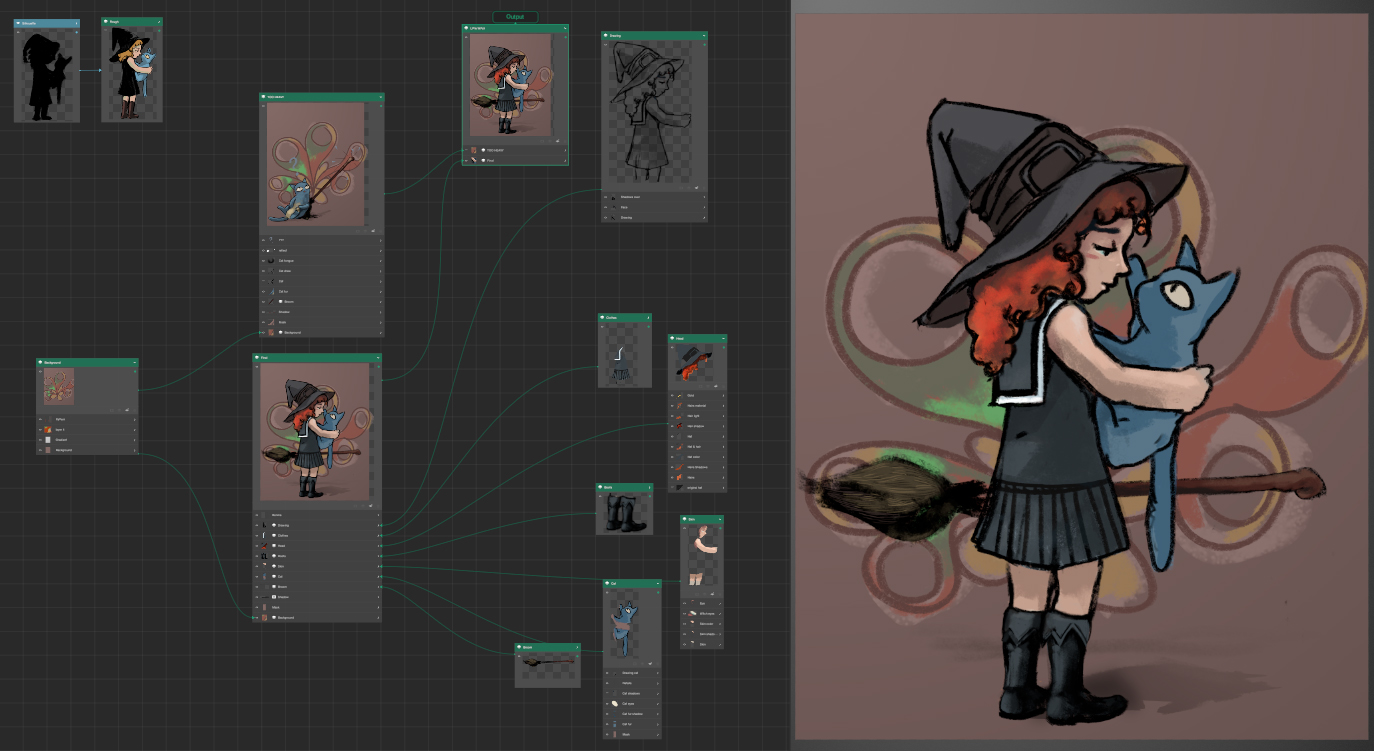The width and height of the screenshot is (1374, 751).
Task: Click the Silhouette node header icon
Action: tap(19, 22)
